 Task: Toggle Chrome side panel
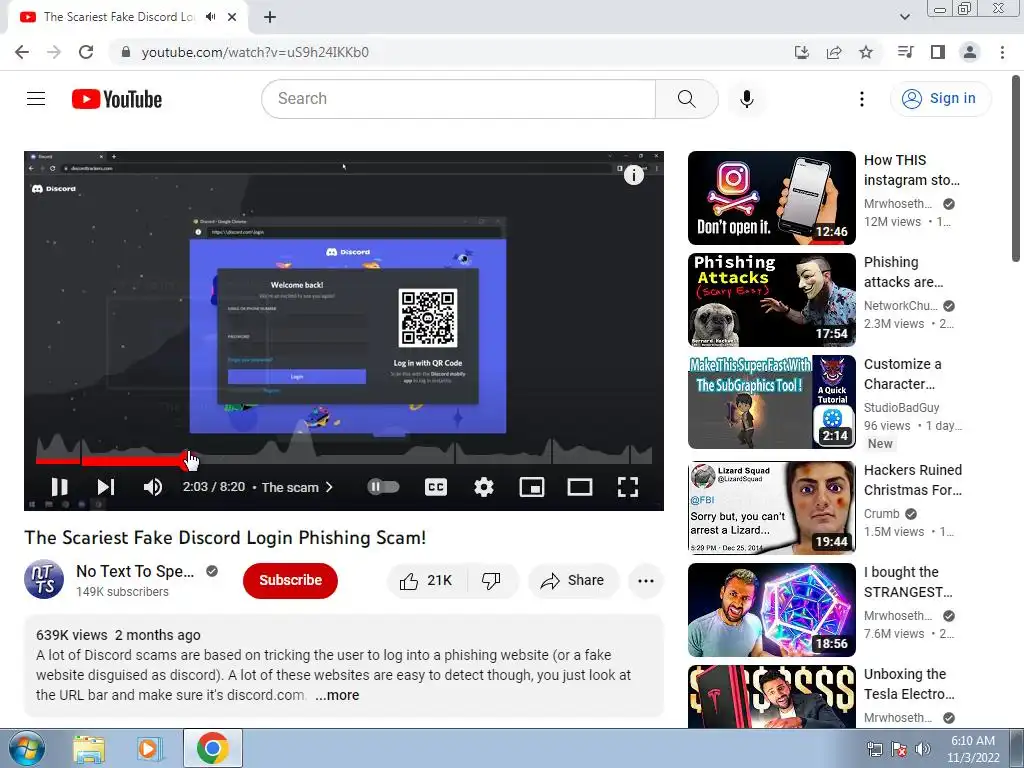(938, 52)
